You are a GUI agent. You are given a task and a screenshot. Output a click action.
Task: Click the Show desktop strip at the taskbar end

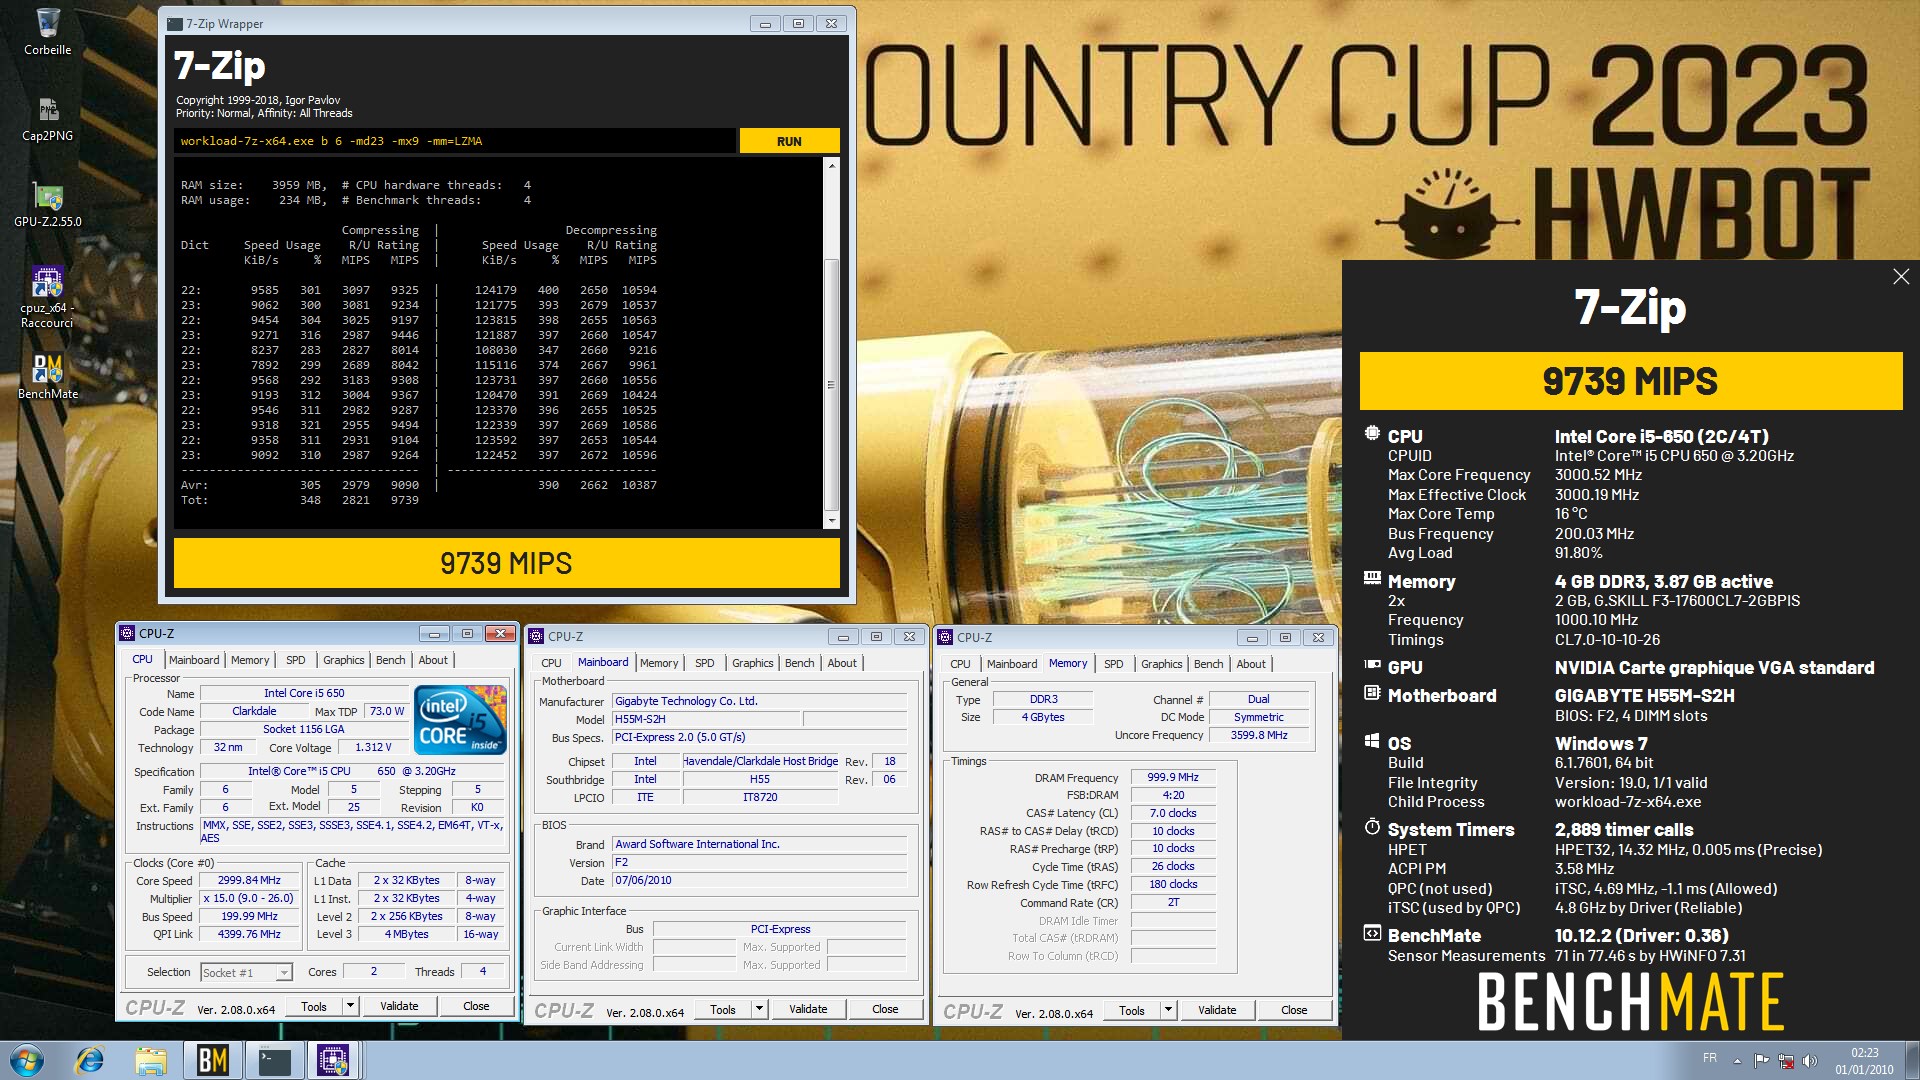1912,1060
